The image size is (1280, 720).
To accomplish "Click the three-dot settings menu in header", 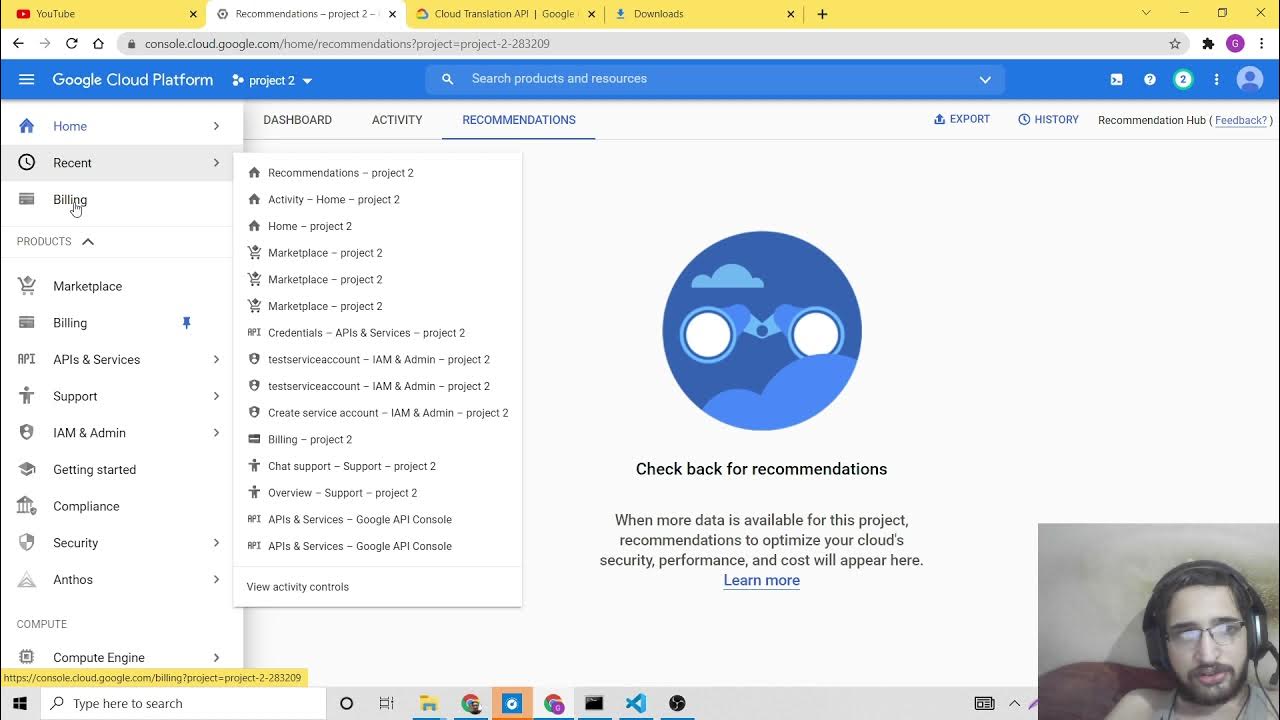I will click(x=1216, y=80).
